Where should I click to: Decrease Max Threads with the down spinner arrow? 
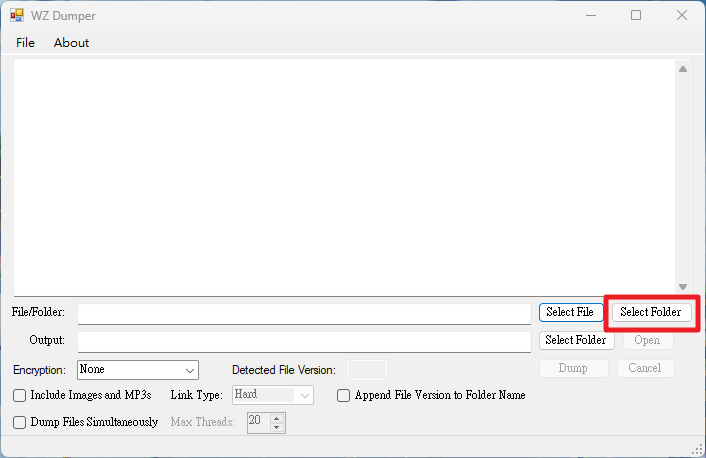click(x=277, y=427)
